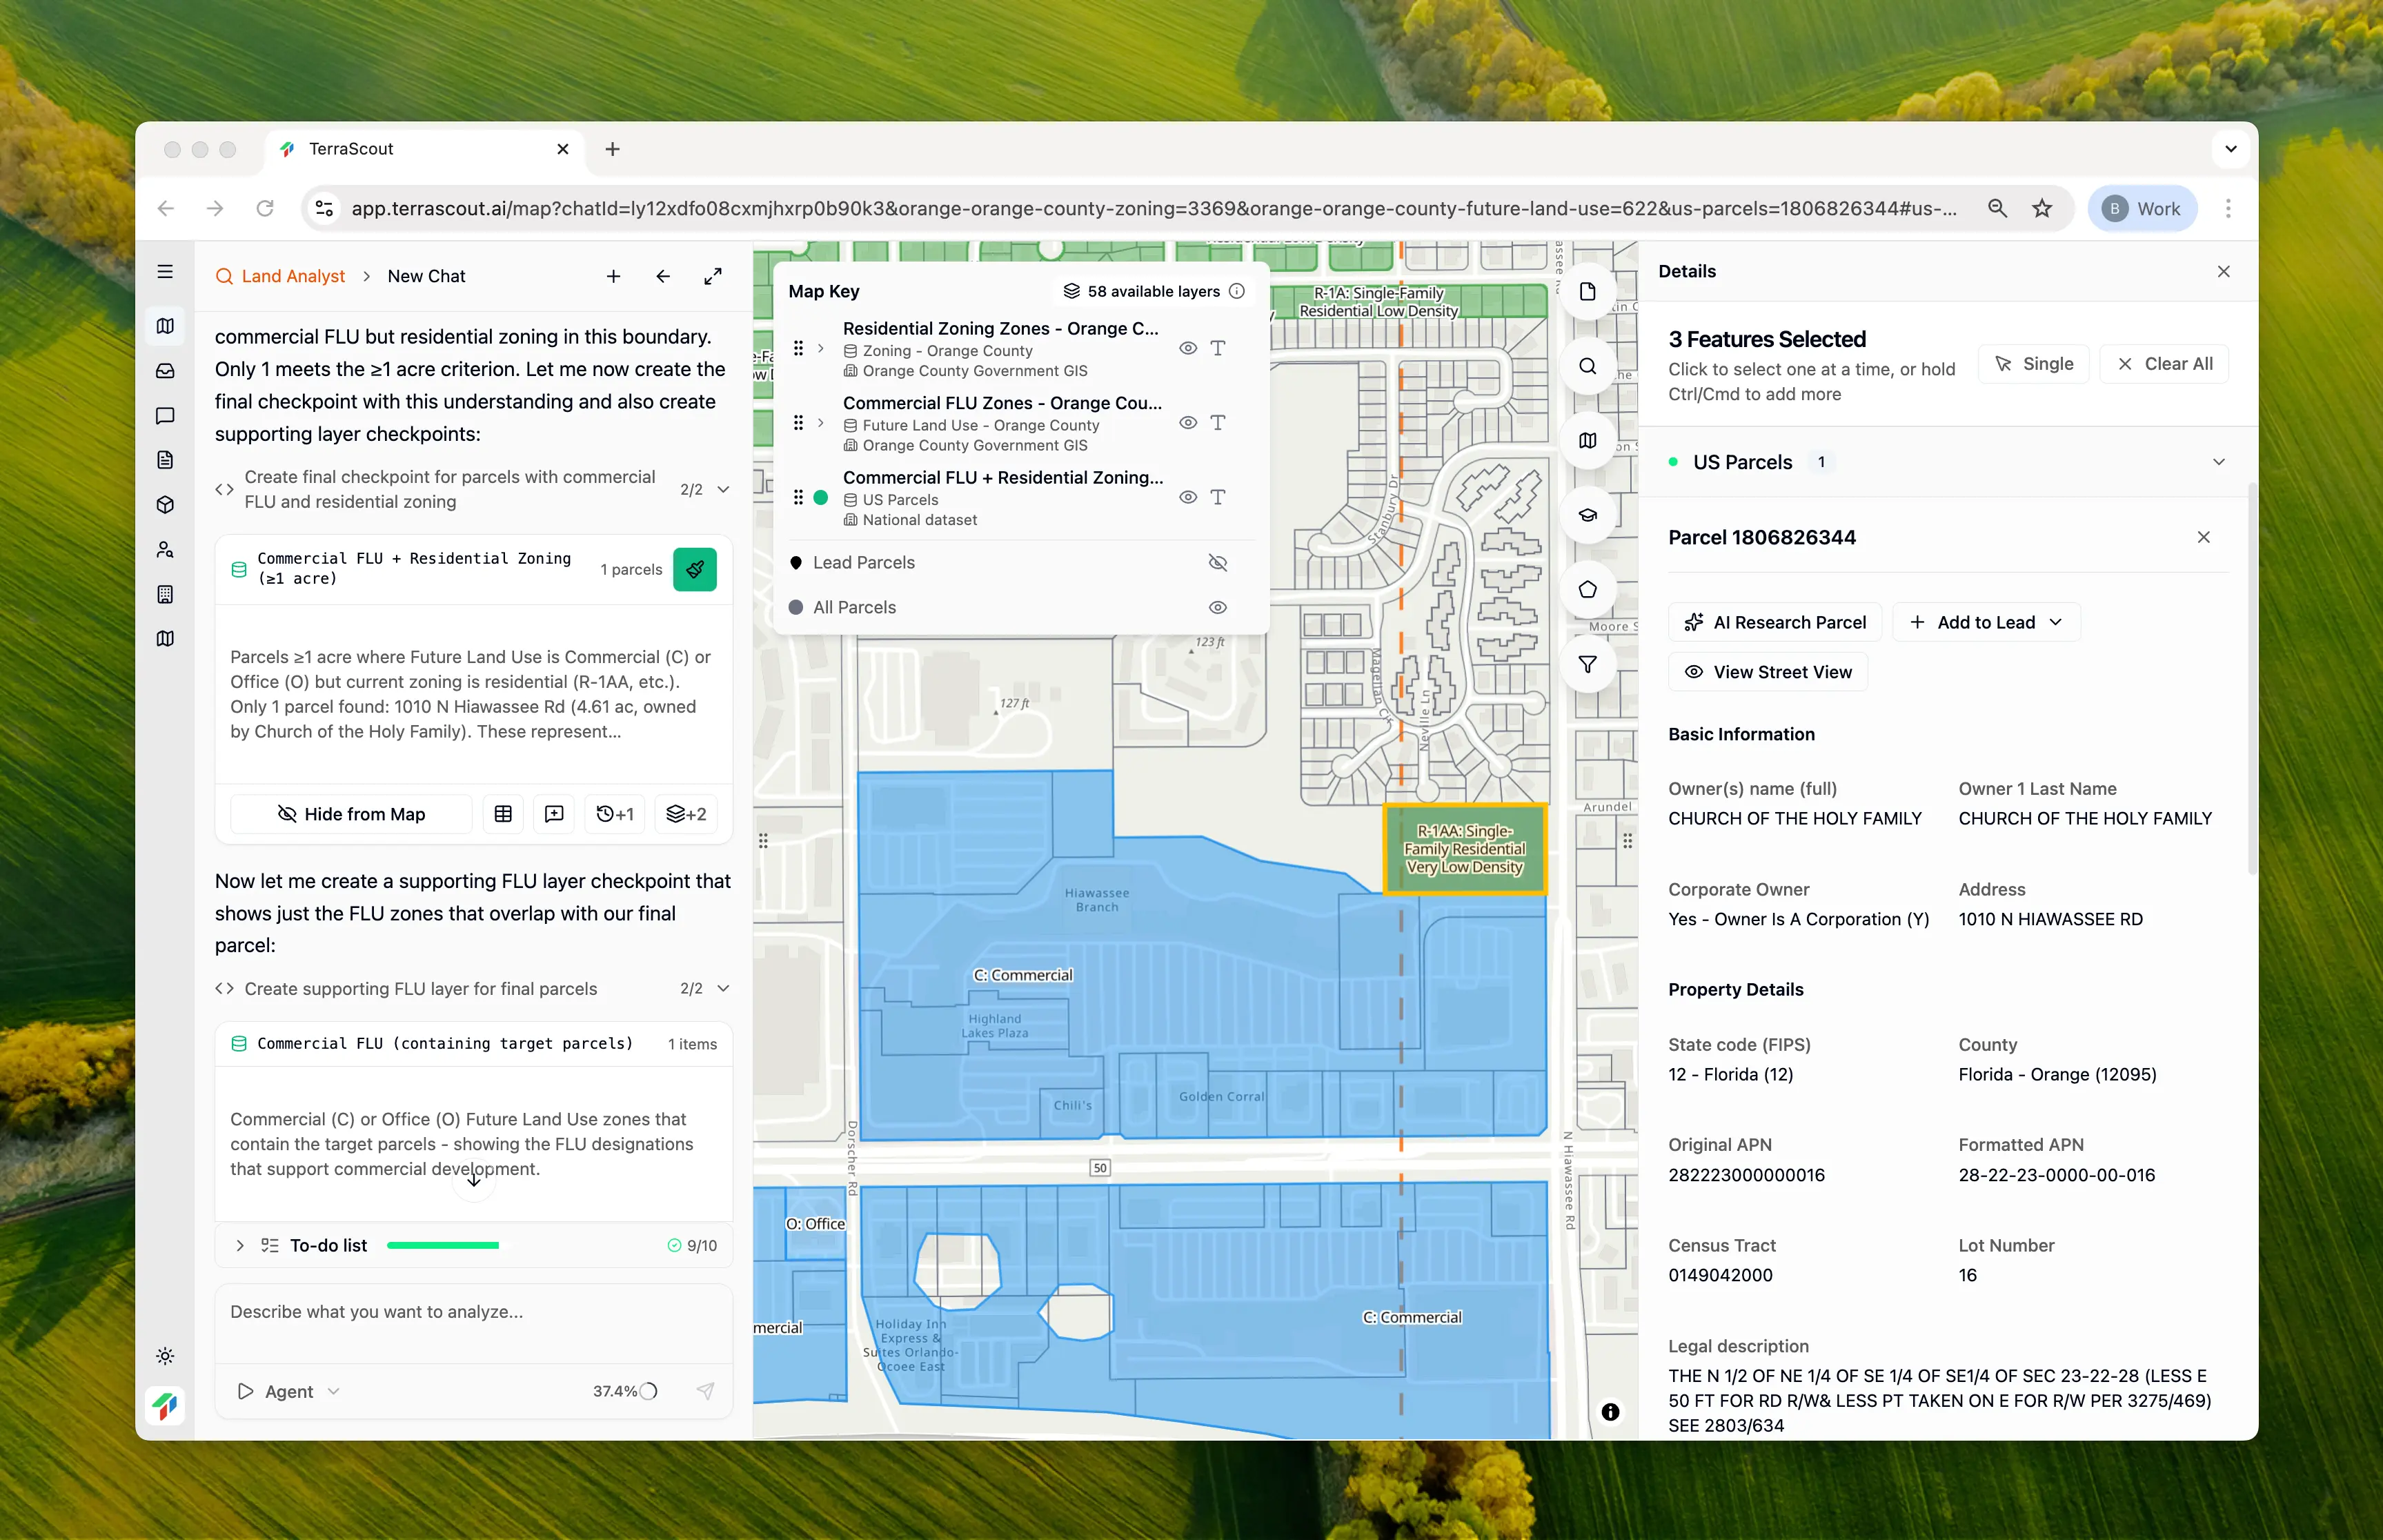Click the green paint icon on checkpoint card
The width and height of the screenshot is (2383, 1540).
(695, 569)
